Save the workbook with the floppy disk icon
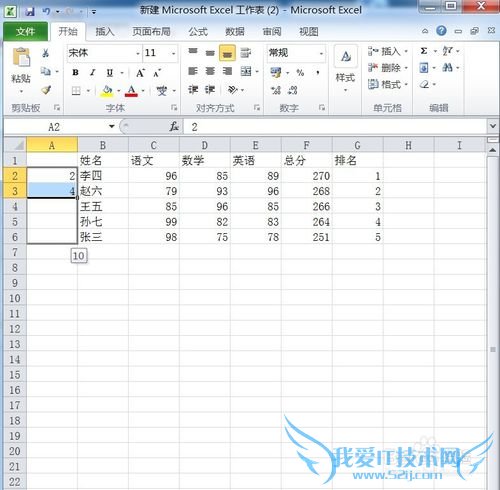The width and height of the screenshot is (500, 490). pos(30,12)
